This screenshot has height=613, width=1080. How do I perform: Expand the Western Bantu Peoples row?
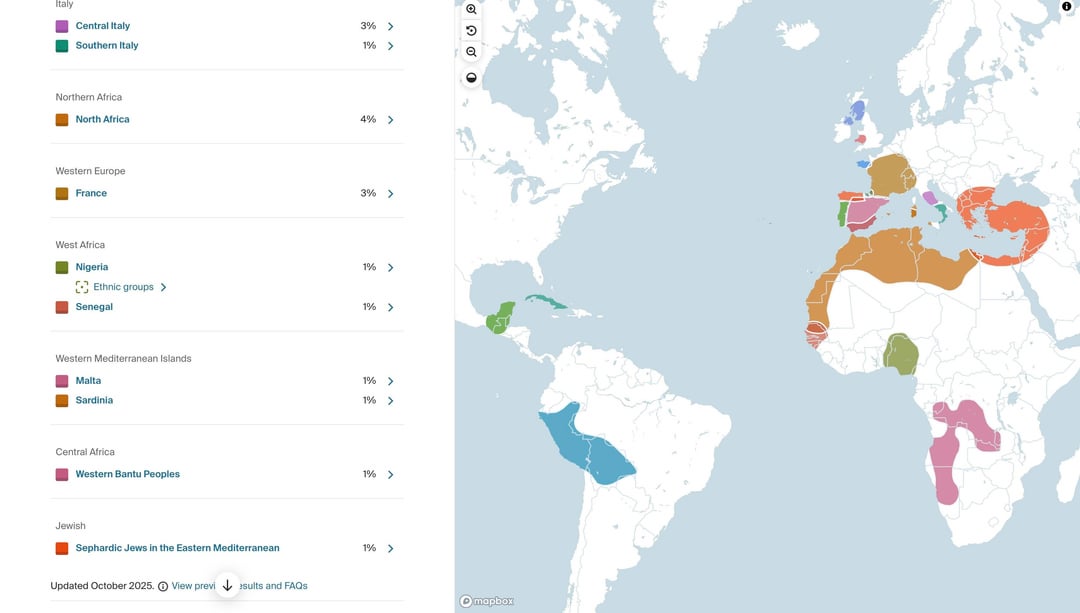coord(390,475)
